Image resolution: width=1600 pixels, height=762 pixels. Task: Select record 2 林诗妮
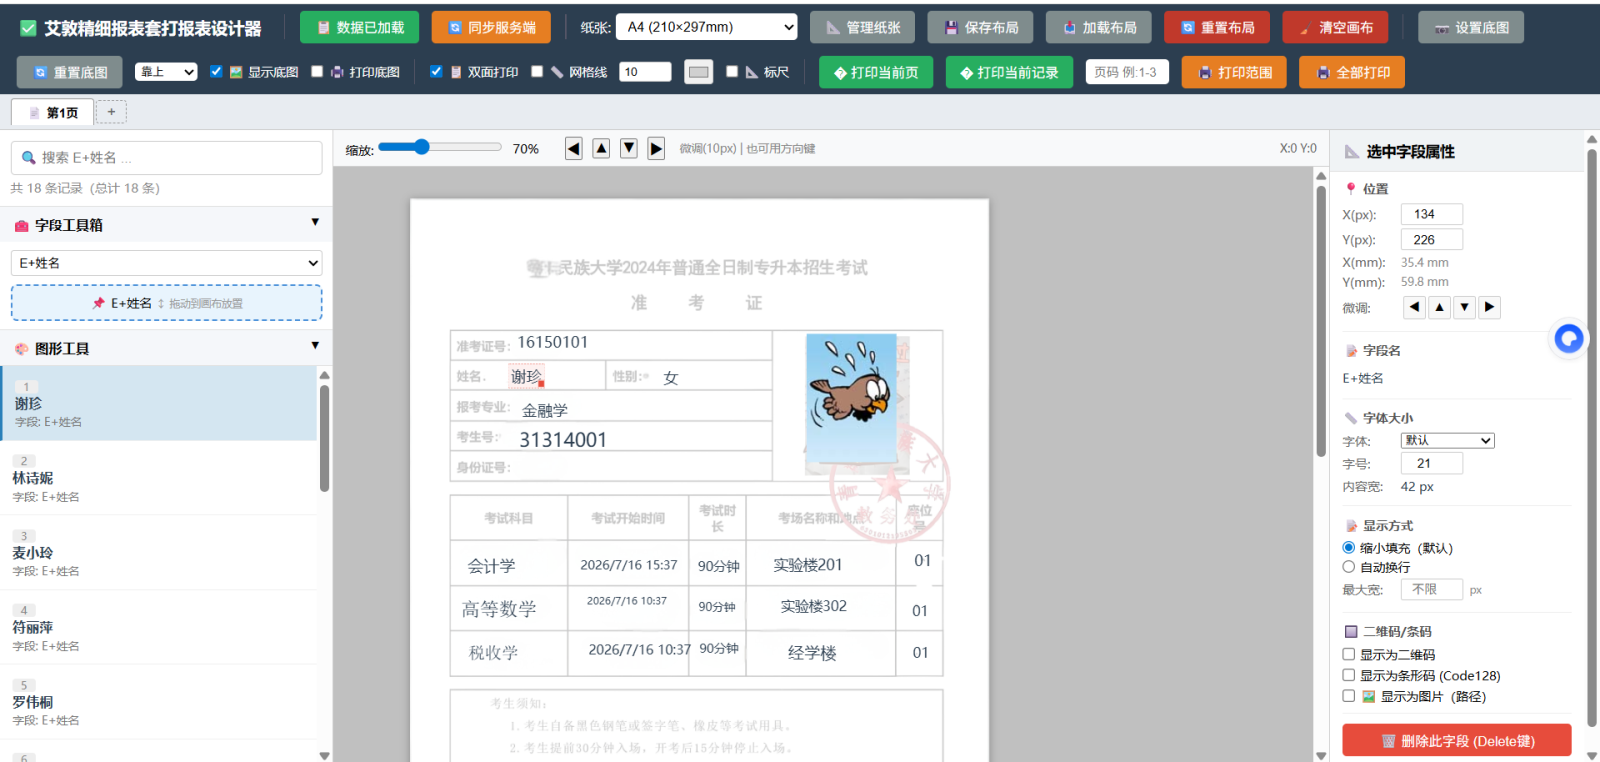(158, 479)
